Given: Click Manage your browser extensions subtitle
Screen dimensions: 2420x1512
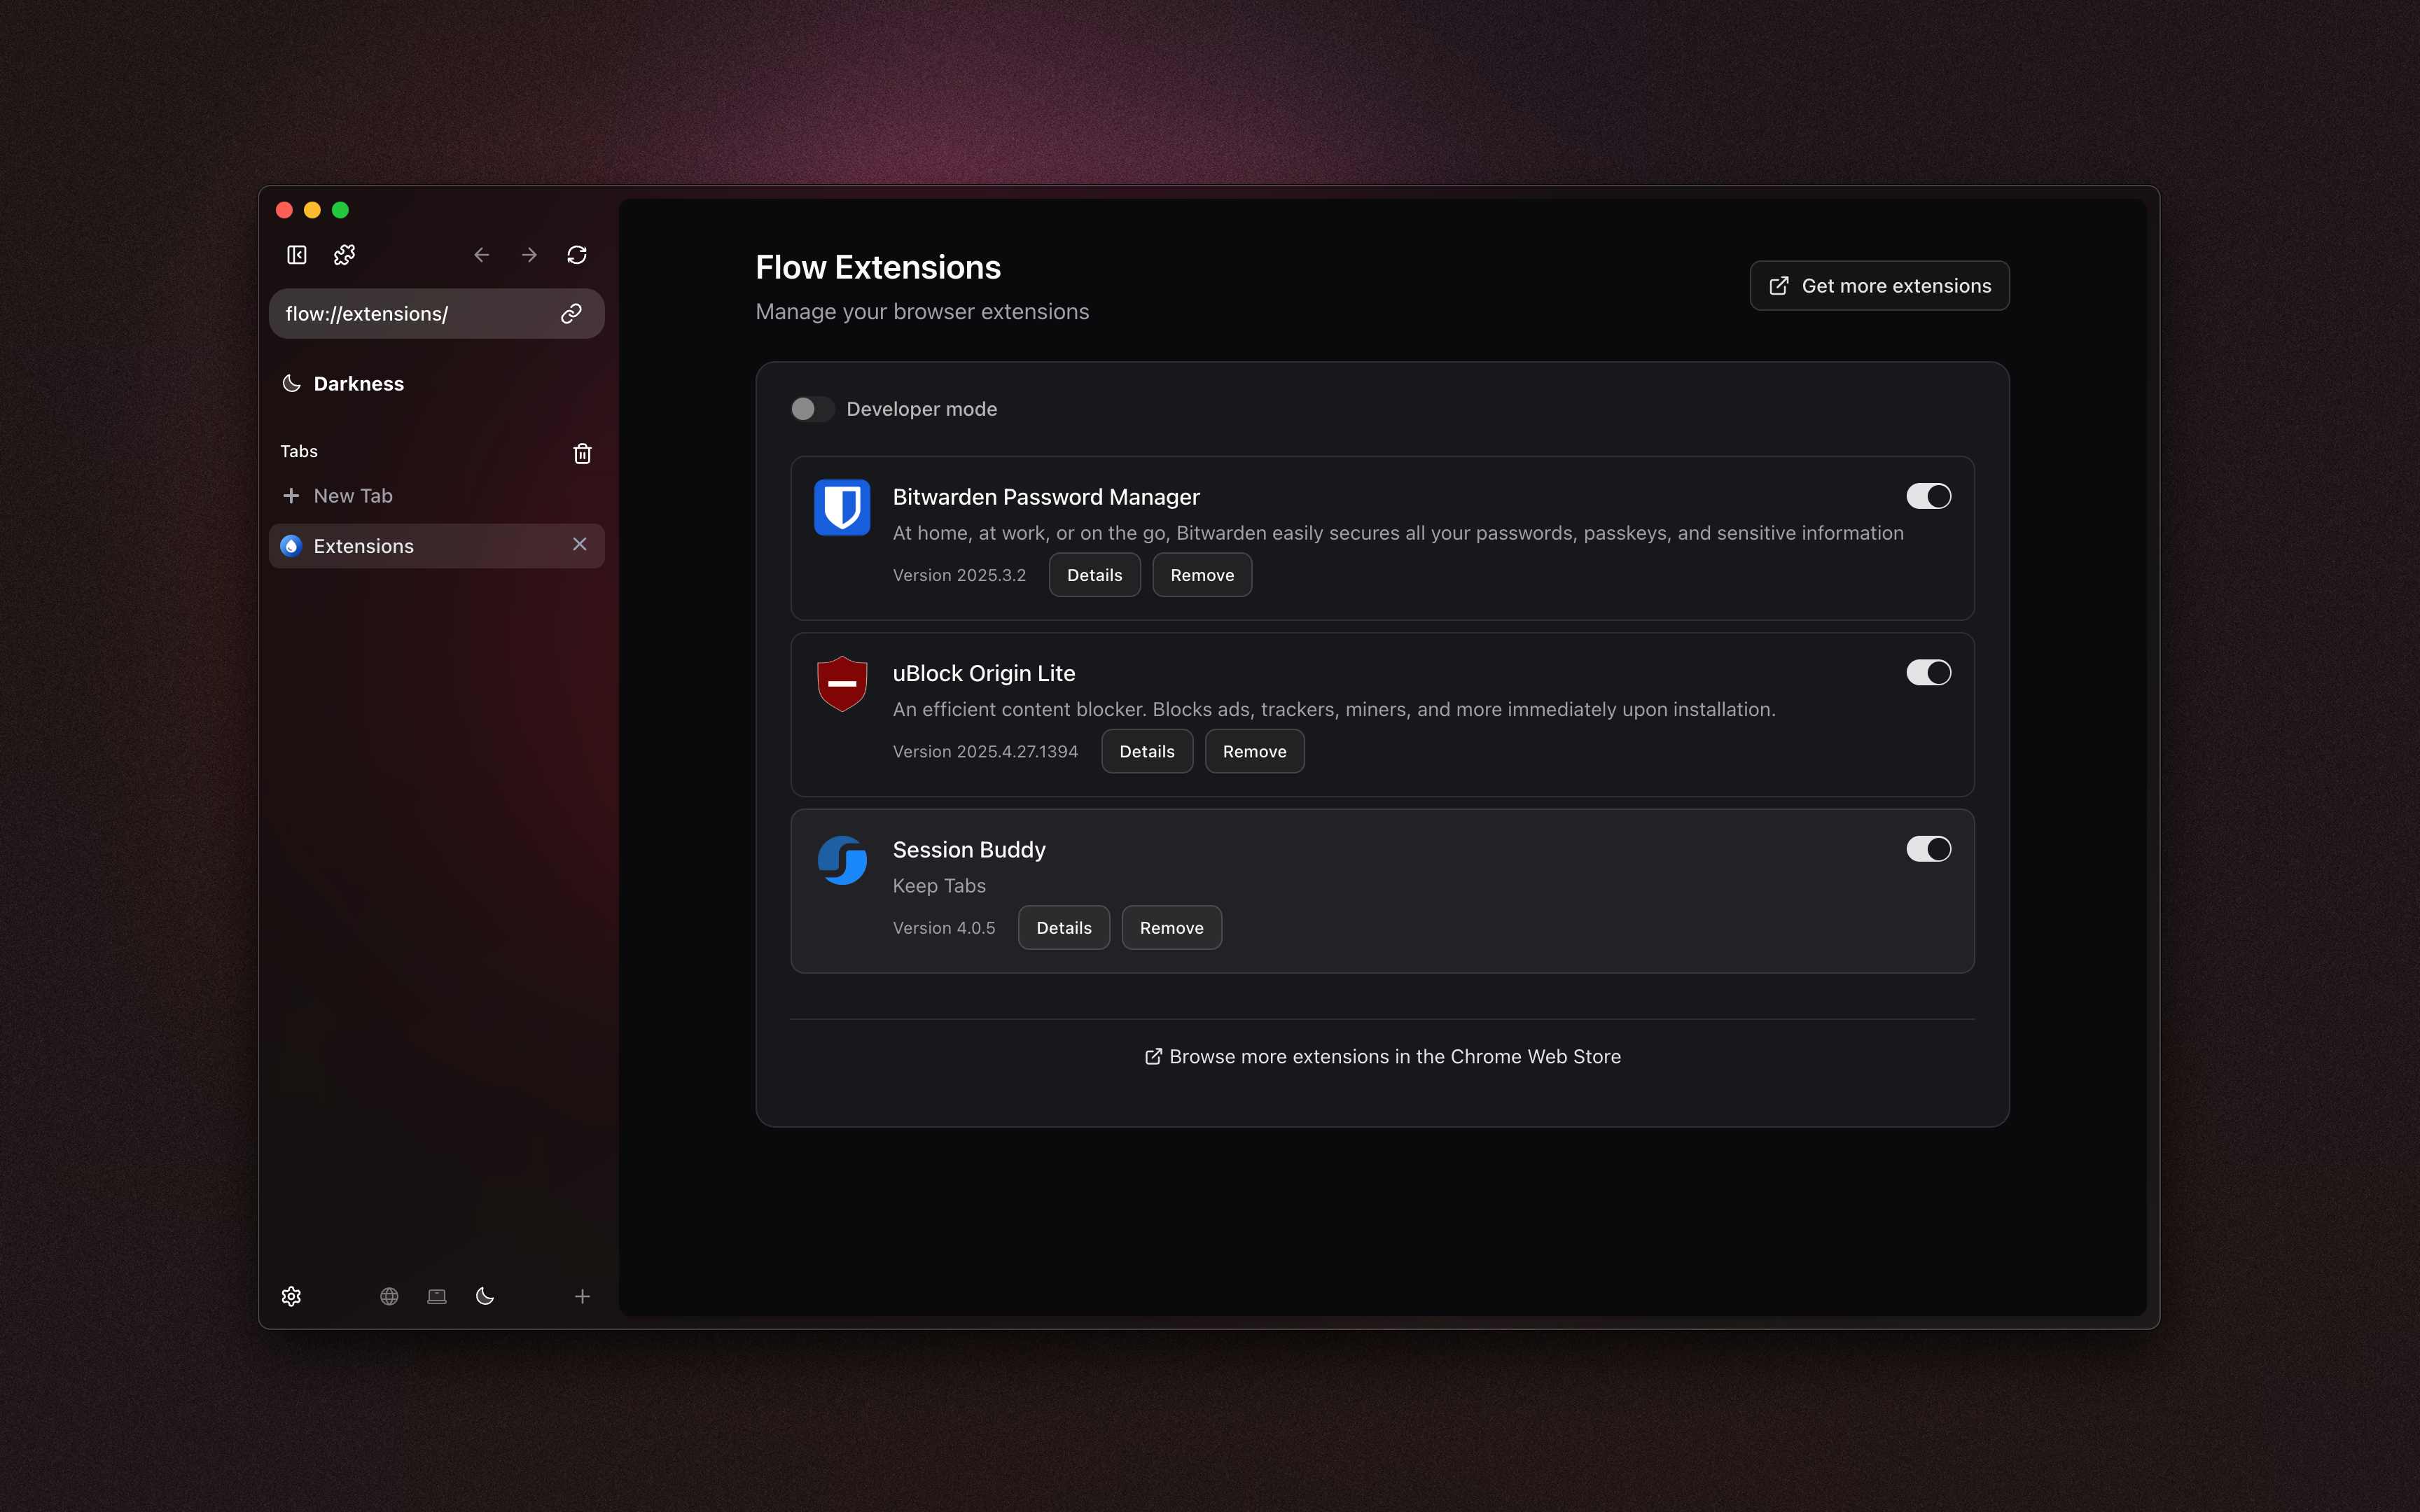Looking at the screenshot, I should pos(922,312).
